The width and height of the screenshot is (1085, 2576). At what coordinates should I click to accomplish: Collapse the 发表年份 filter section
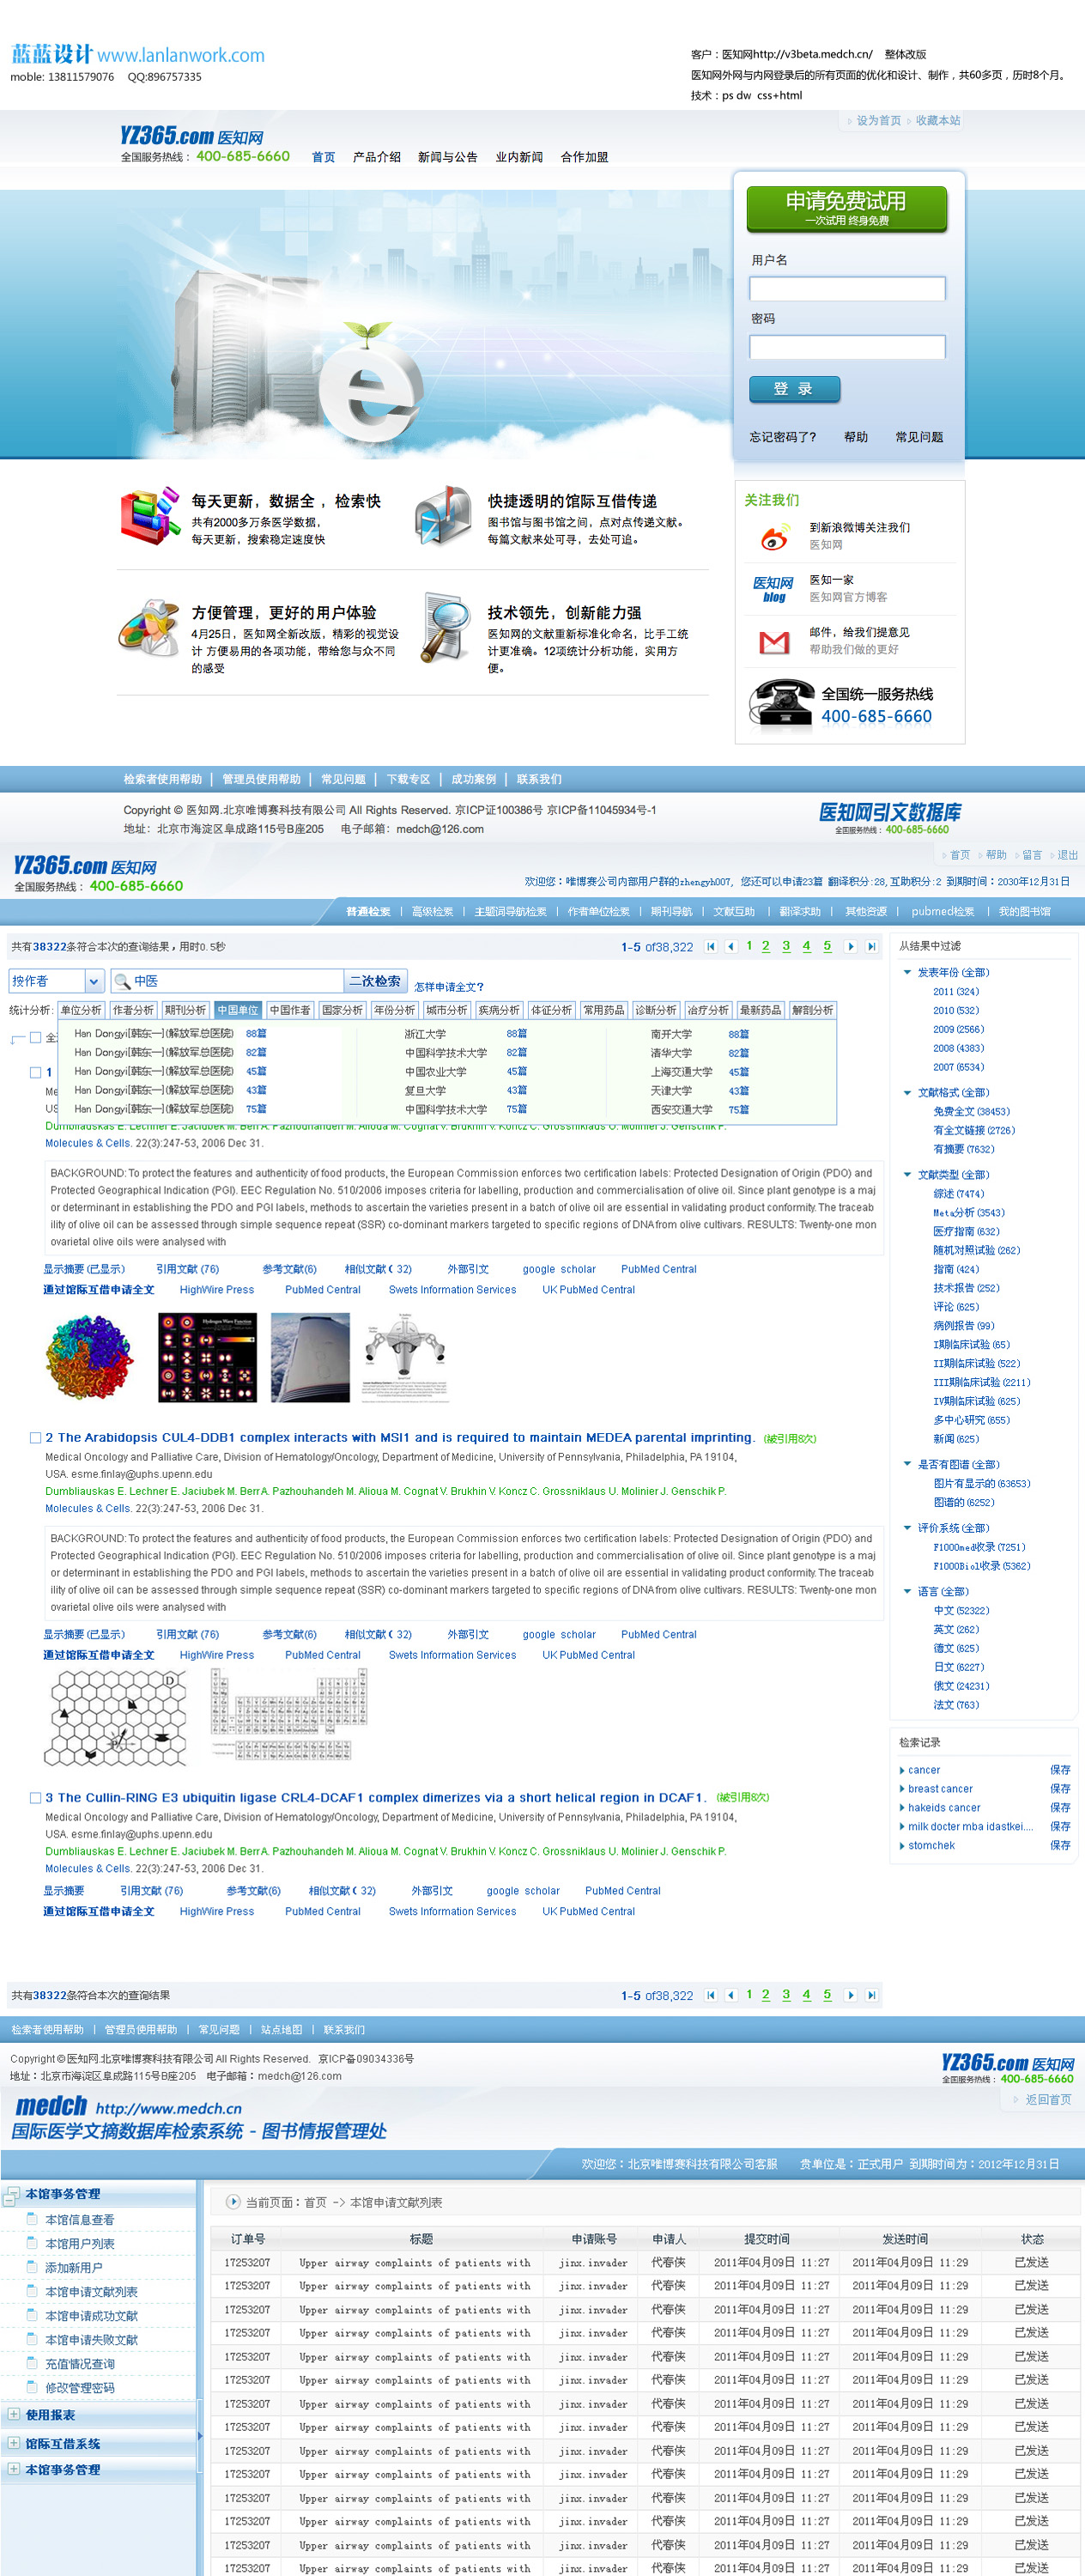pyautogui.click(x=907, y=972)
